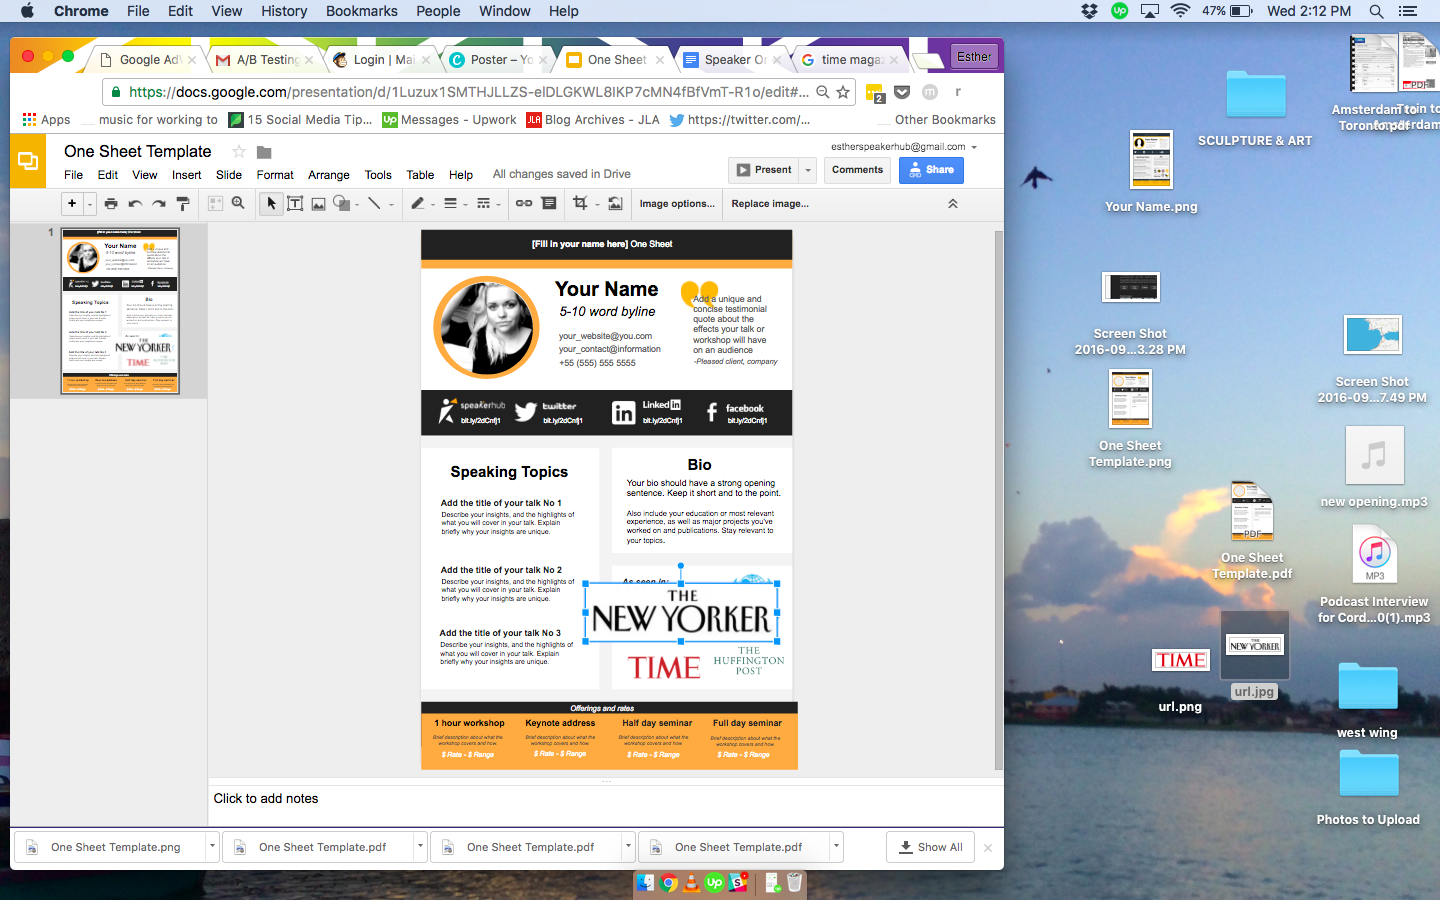Click the Undo arrow icon
This screenshot has width=1440, height=900.
tap(135, 203)
